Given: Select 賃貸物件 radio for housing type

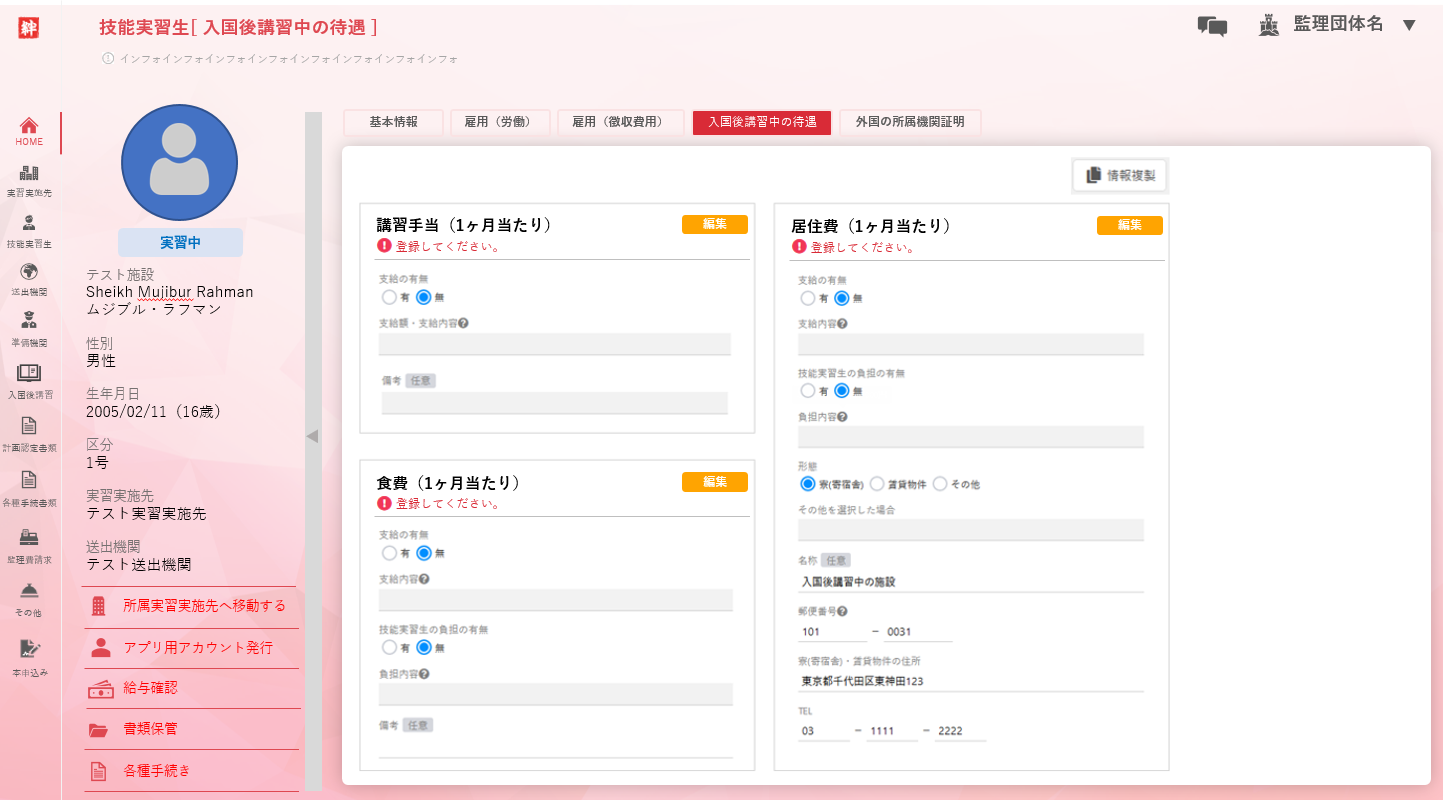Looking at the screenshot, I should click(x=877, y=484).
